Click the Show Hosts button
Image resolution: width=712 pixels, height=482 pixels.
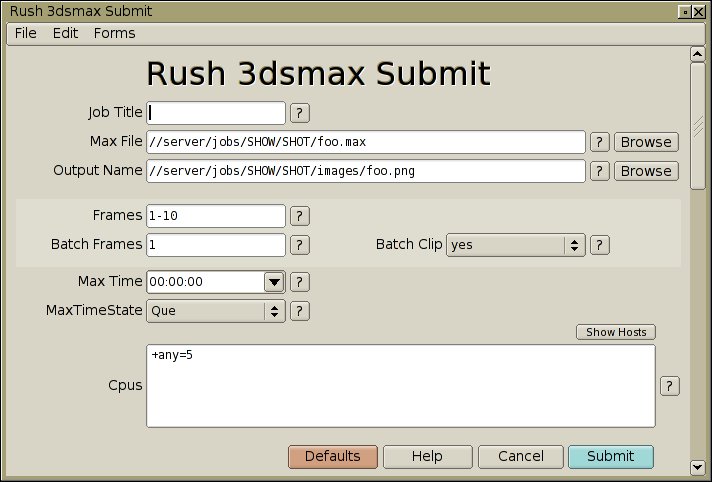[616, 332]
